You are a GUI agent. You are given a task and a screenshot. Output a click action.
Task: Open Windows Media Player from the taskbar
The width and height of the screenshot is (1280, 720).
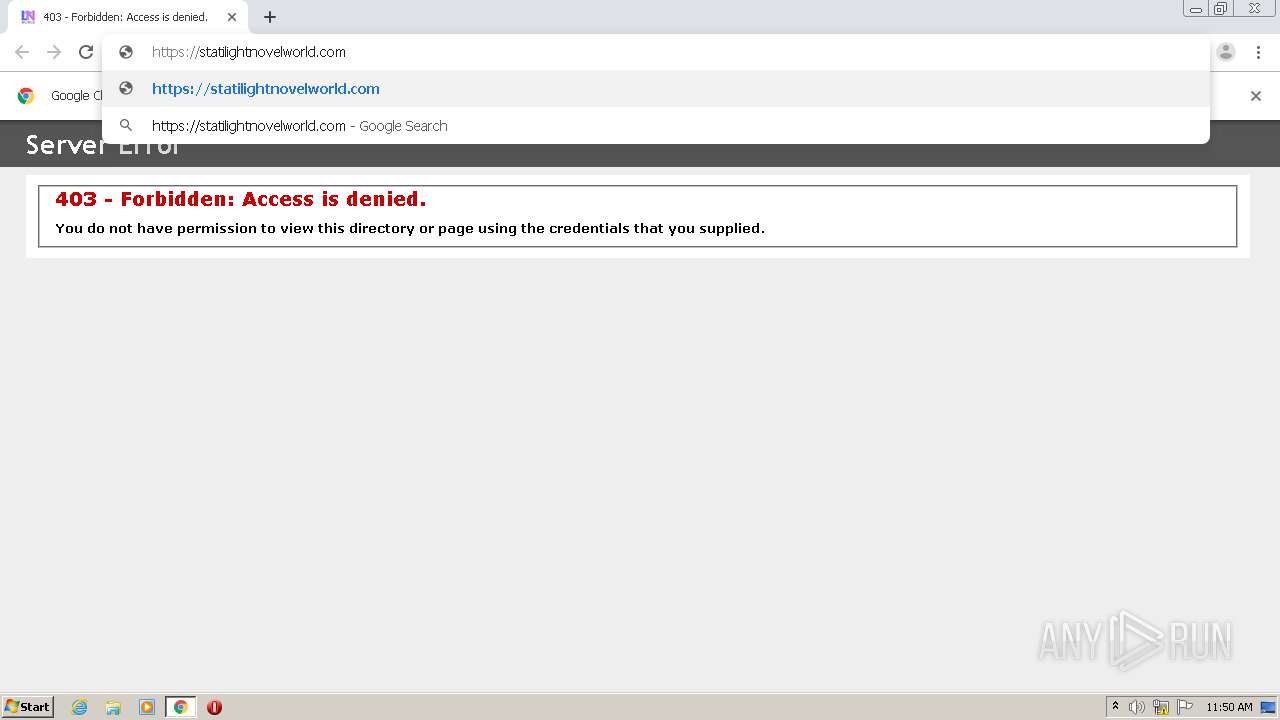tap(147, 707)
